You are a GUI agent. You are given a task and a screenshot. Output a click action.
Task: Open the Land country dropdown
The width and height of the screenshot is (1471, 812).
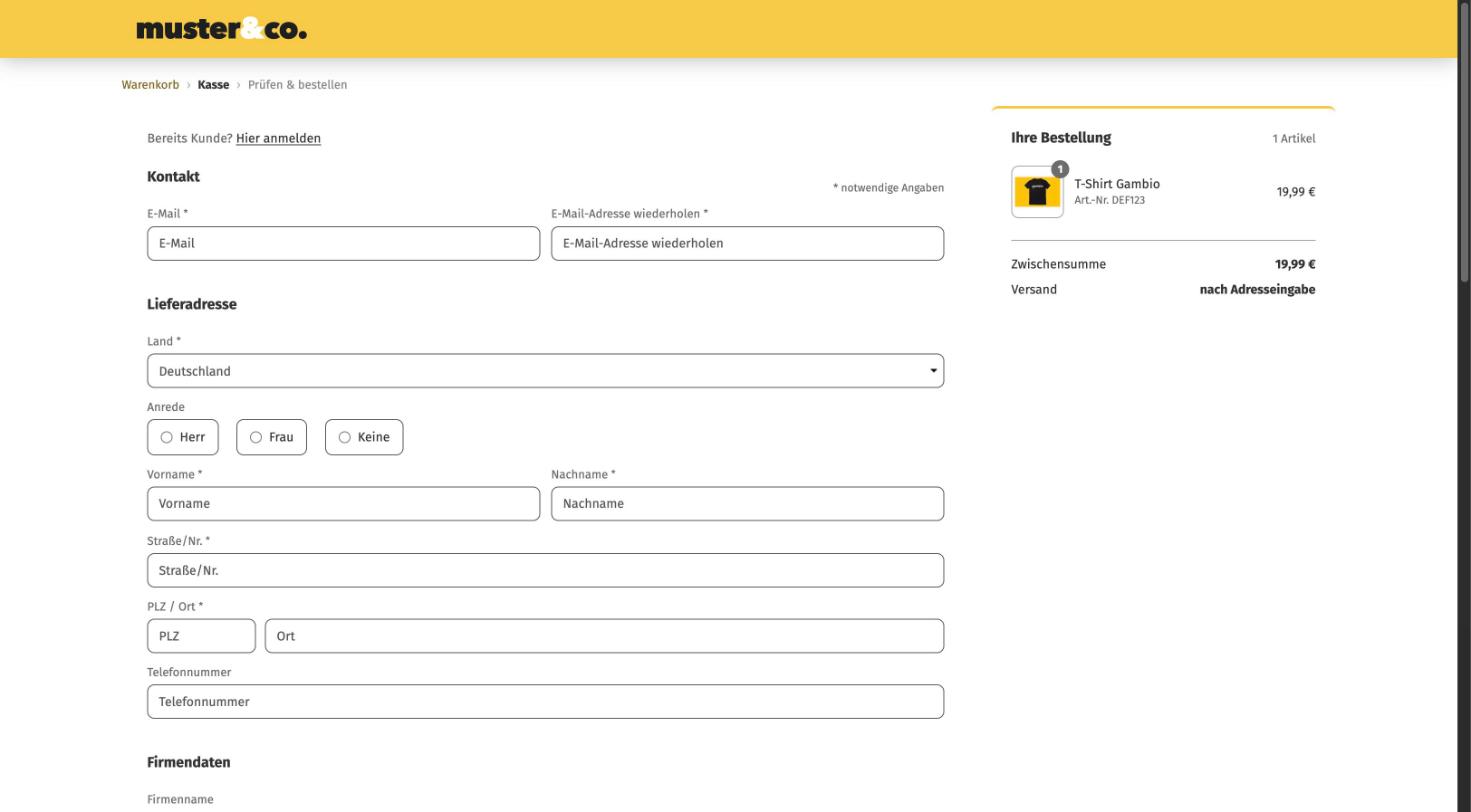(545, 371)
